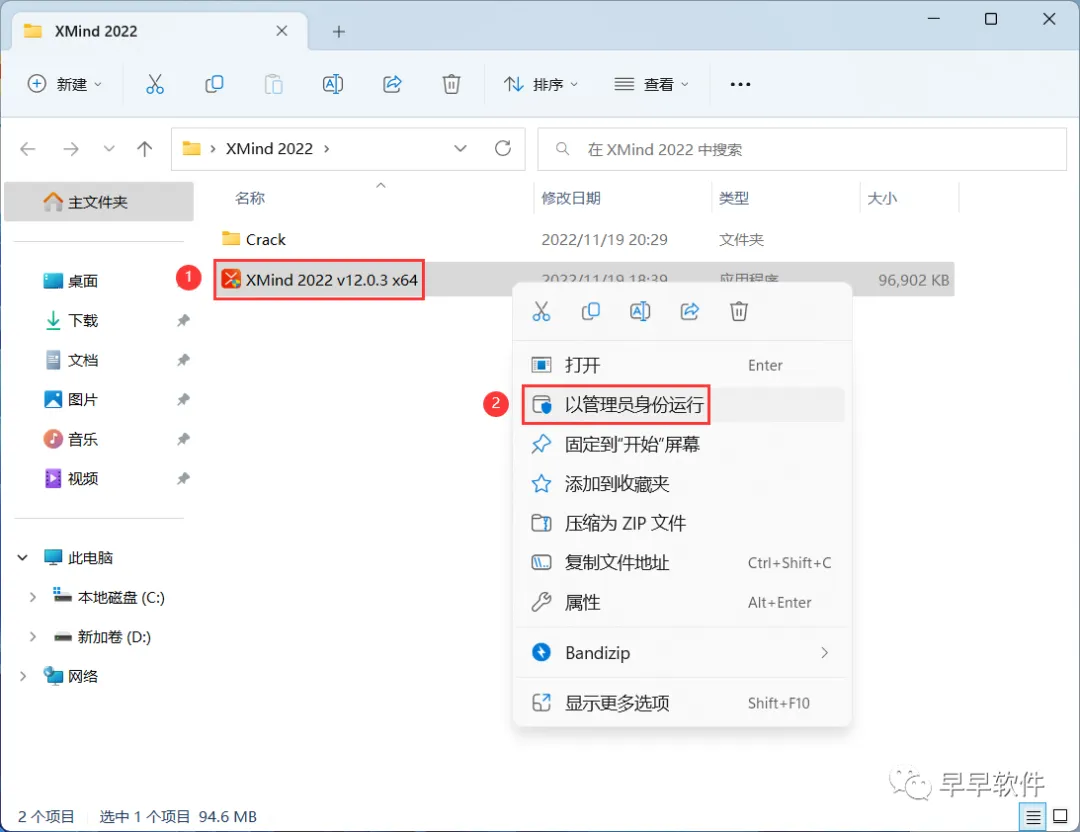Click the Cut icon in the context menu
The width and height of the screenshot is (1080, 832).
pyautogui.click(x=541, y=311)
